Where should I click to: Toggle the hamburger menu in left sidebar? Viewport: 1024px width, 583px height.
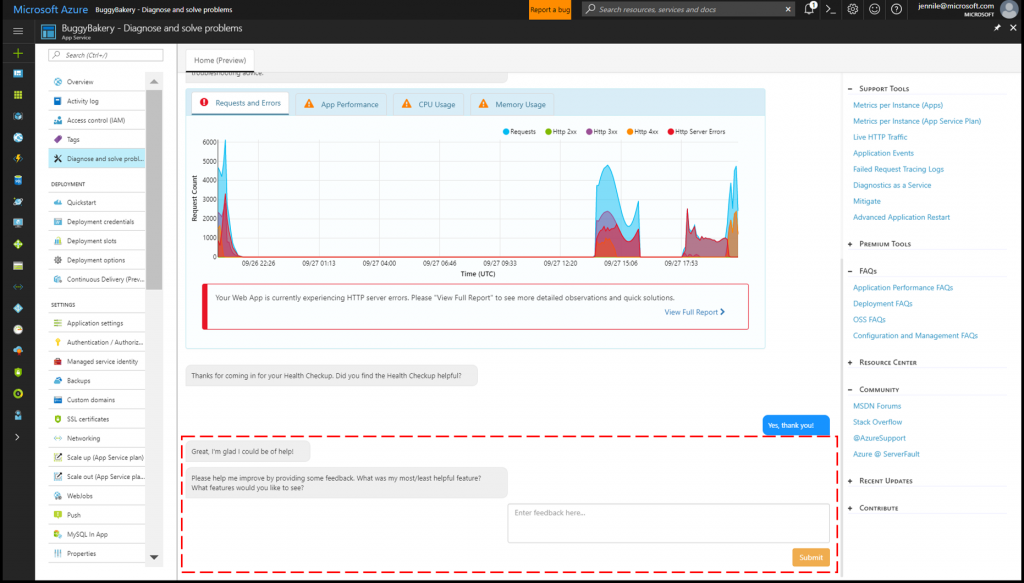18,31
